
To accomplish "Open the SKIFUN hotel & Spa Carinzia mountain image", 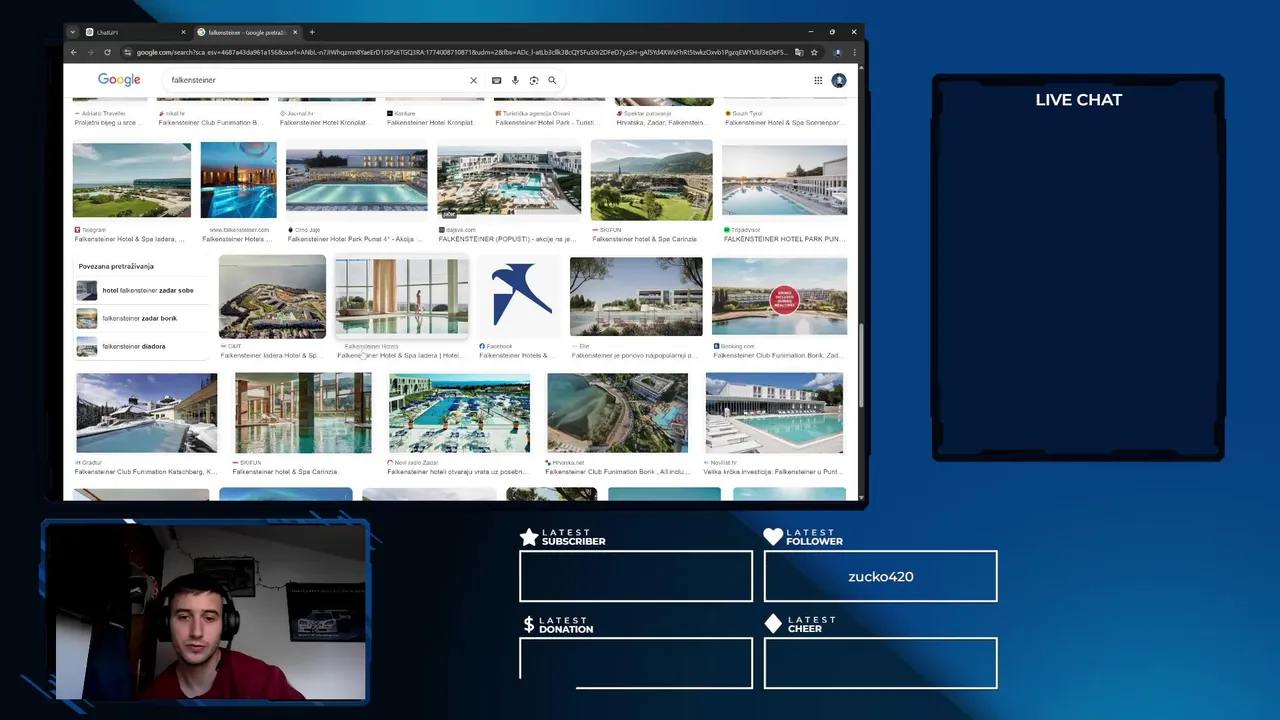I will click(x=651, y=180).
